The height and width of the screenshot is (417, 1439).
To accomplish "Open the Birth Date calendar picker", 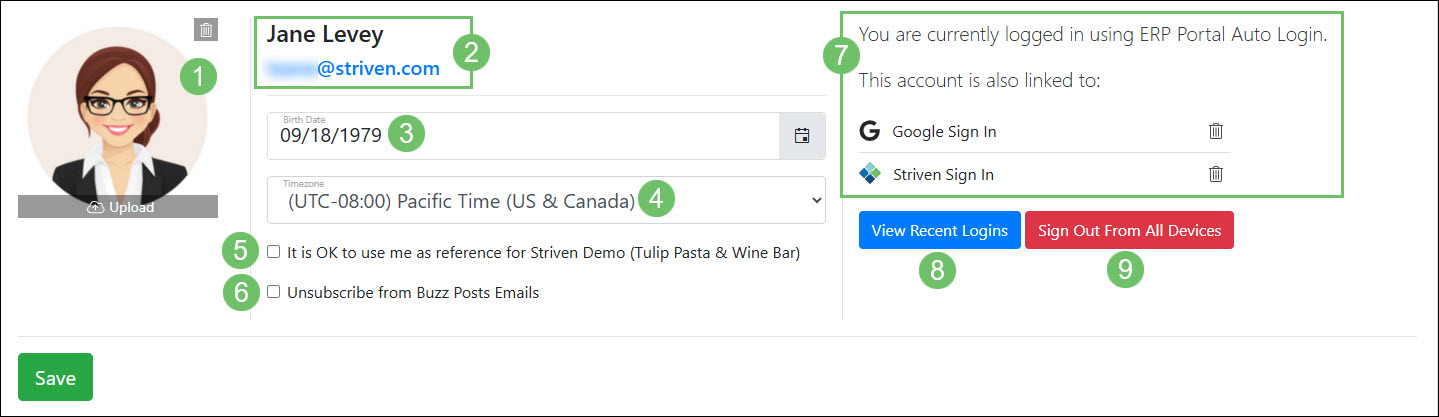I will coord(802,136).
